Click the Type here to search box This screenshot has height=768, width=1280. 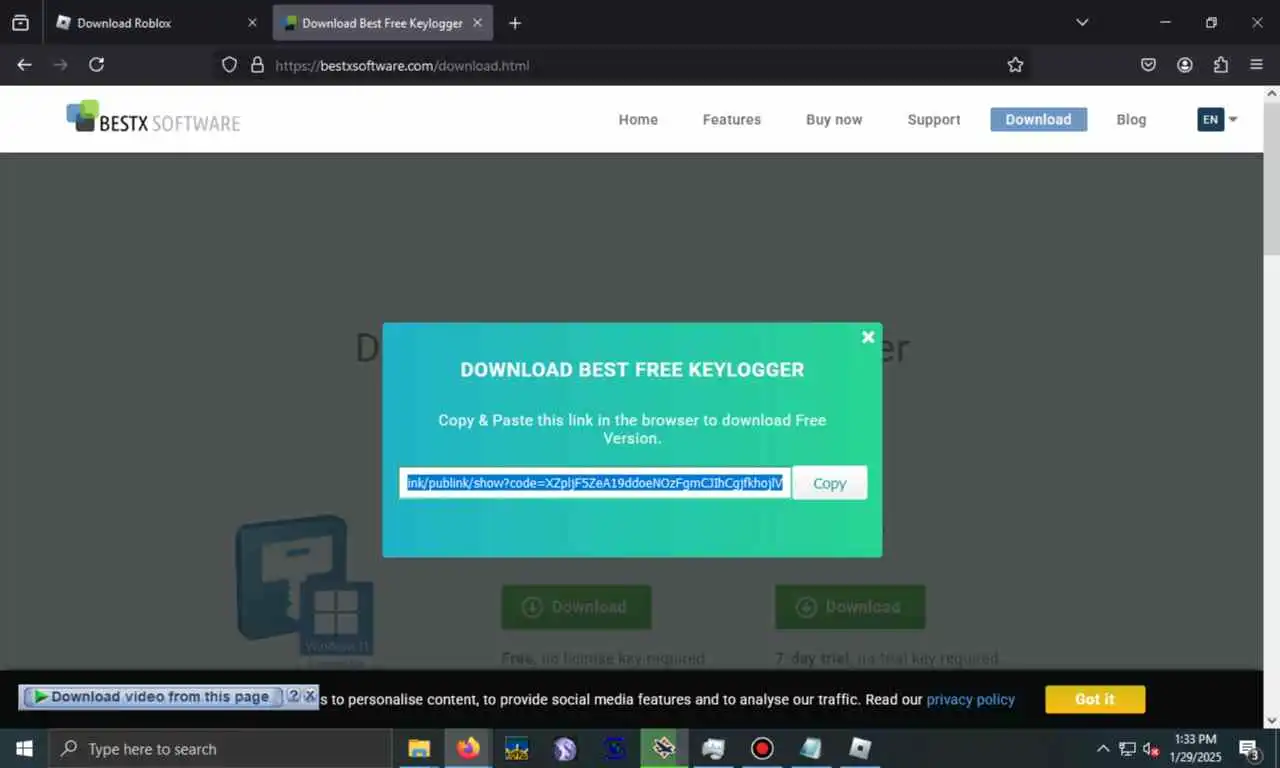click(x=220, y=748)
